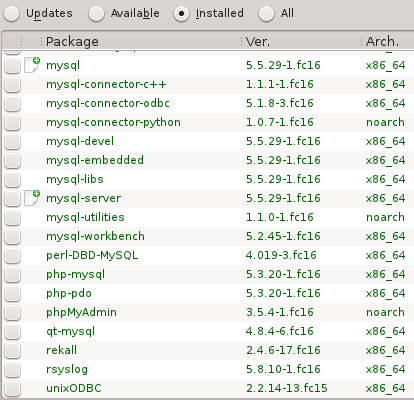Tick the checkbox for rekall
This screenshot has height=400, width=414.
pos(13,350)
